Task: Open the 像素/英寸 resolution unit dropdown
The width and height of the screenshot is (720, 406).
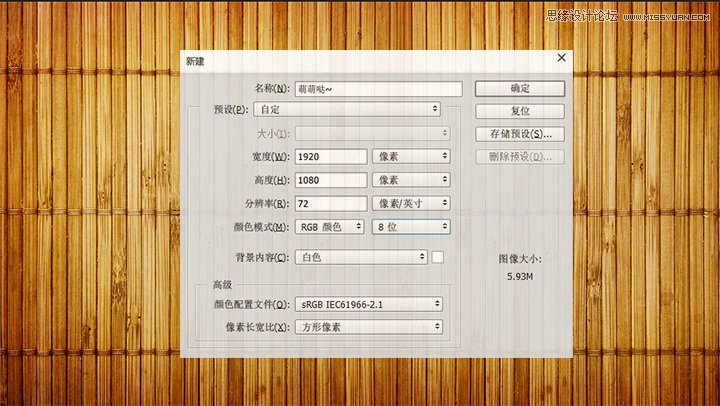Action: [410, 203]
